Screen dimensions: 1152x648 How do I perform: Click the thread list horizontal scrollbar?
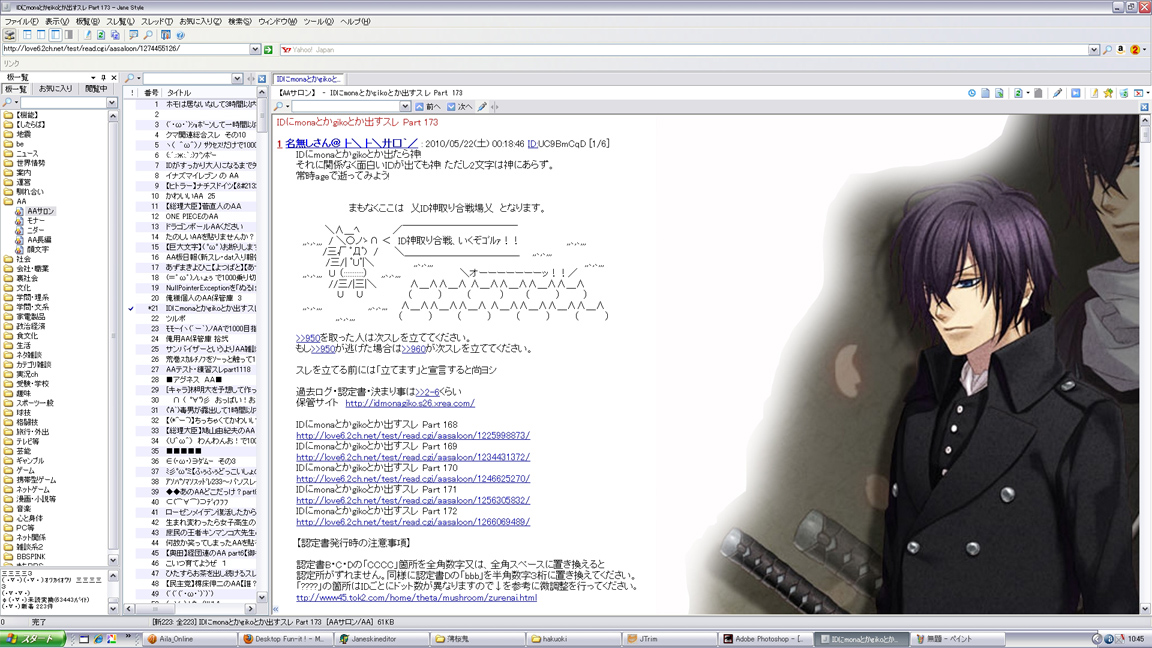(190, 609)
